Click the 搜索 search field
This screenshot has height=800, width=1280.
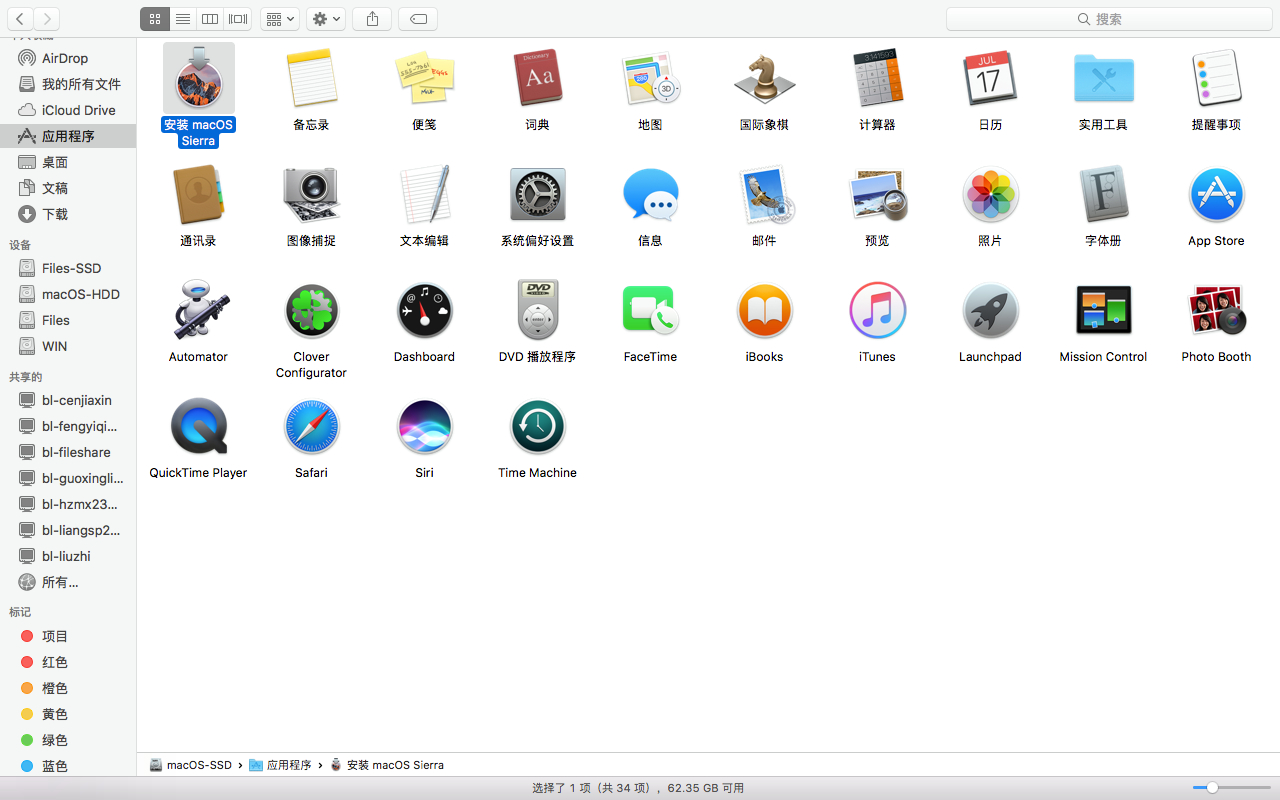click(x=1109, y=19)
